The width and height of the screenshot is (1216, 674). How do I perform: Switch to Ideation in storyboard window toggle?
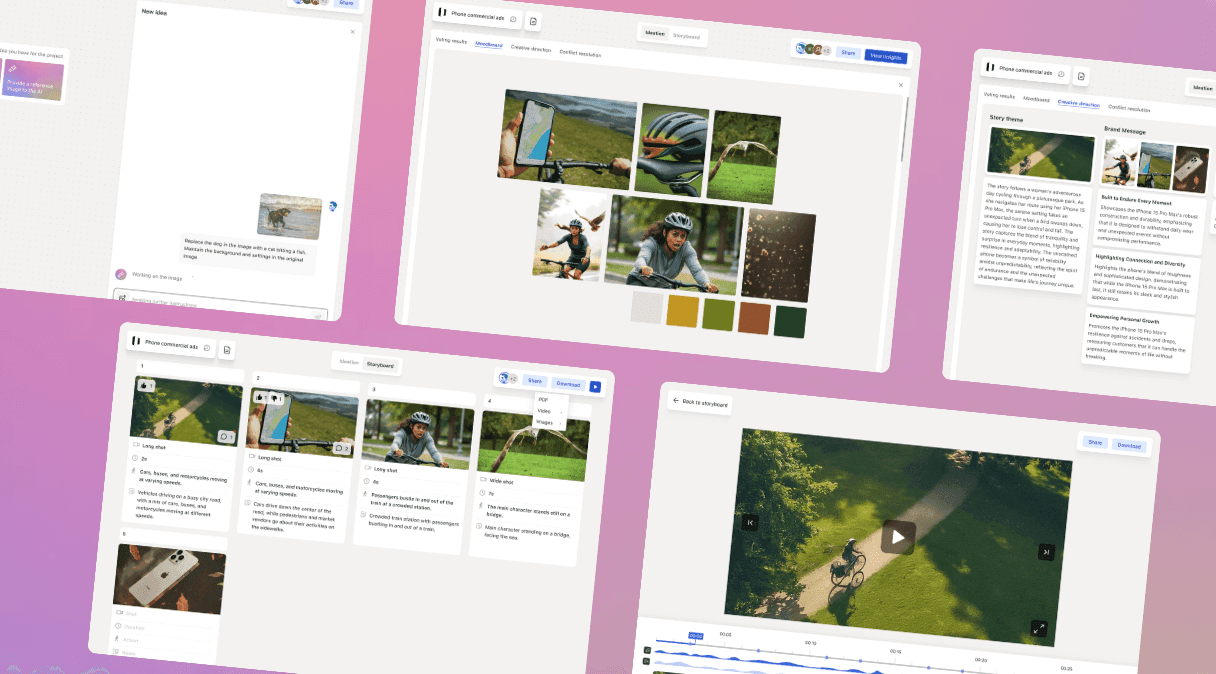[349, 362]
